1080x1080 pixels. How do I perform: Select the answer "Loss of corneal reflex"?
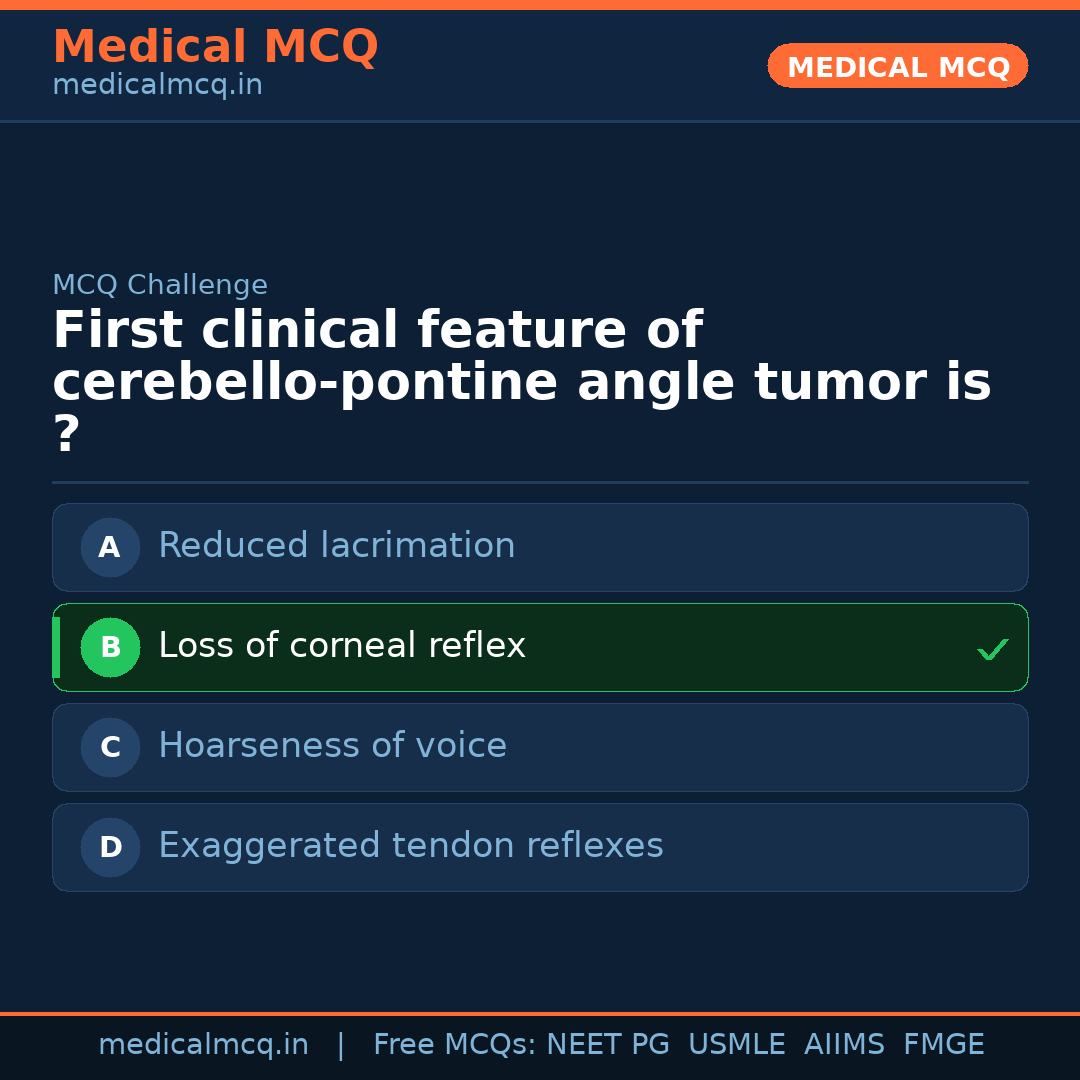coord(342,646)
